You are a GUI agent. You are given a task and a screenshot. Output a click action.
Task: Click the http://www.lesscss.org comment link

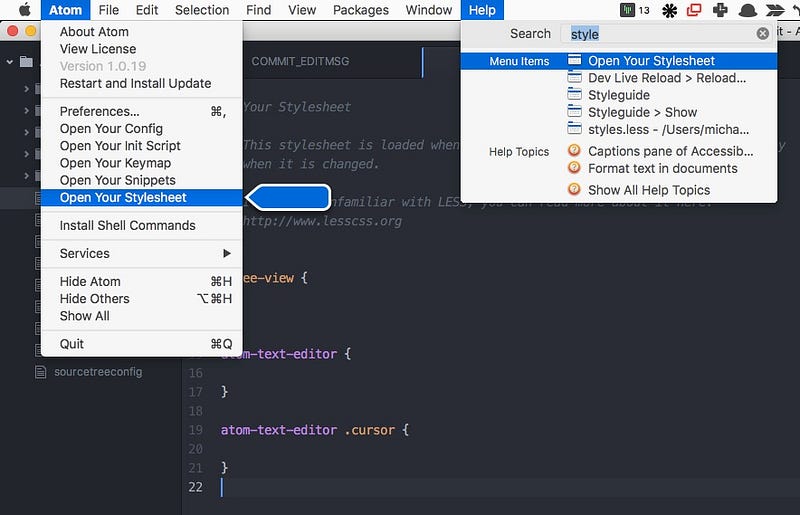click(322, 221)
